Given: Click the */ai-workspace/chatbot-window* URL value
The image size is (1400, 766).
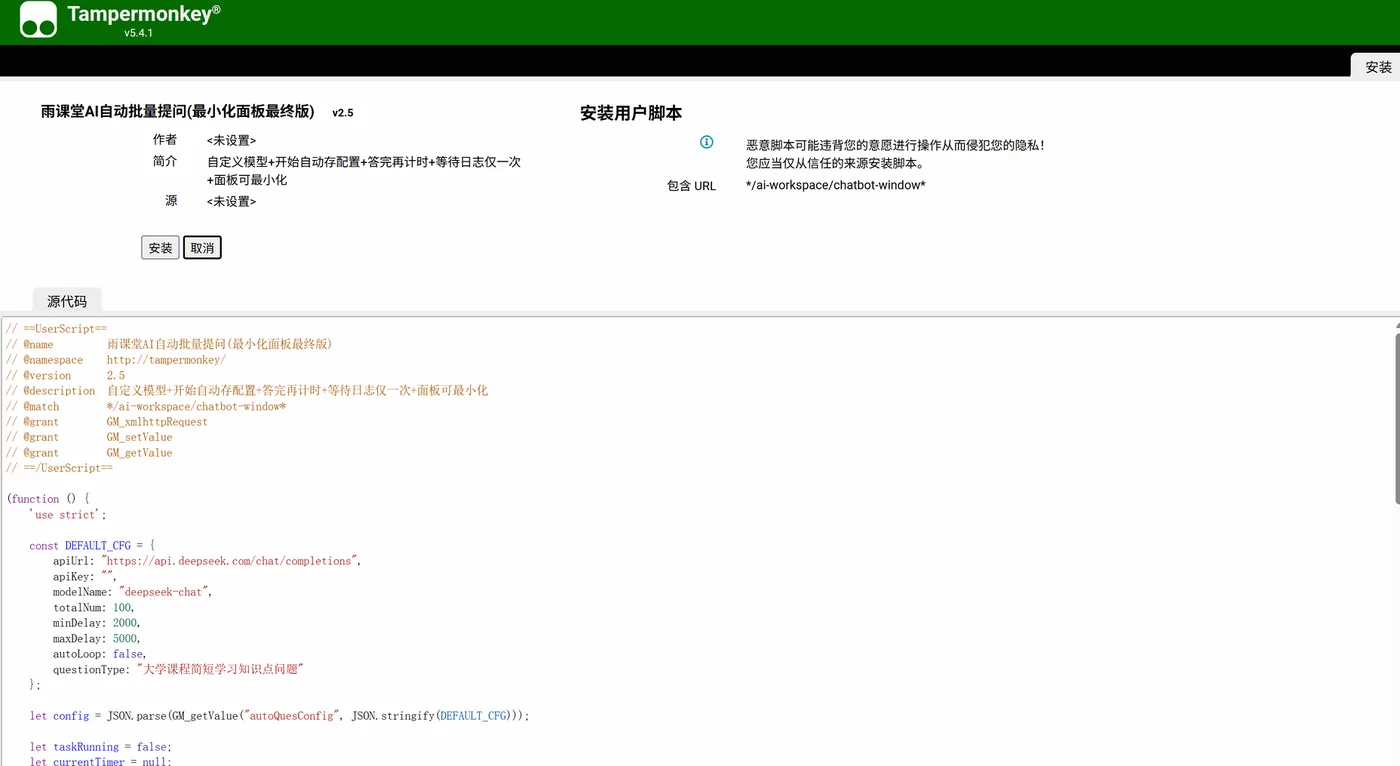Looking at the screenshot, I should 836,185.
